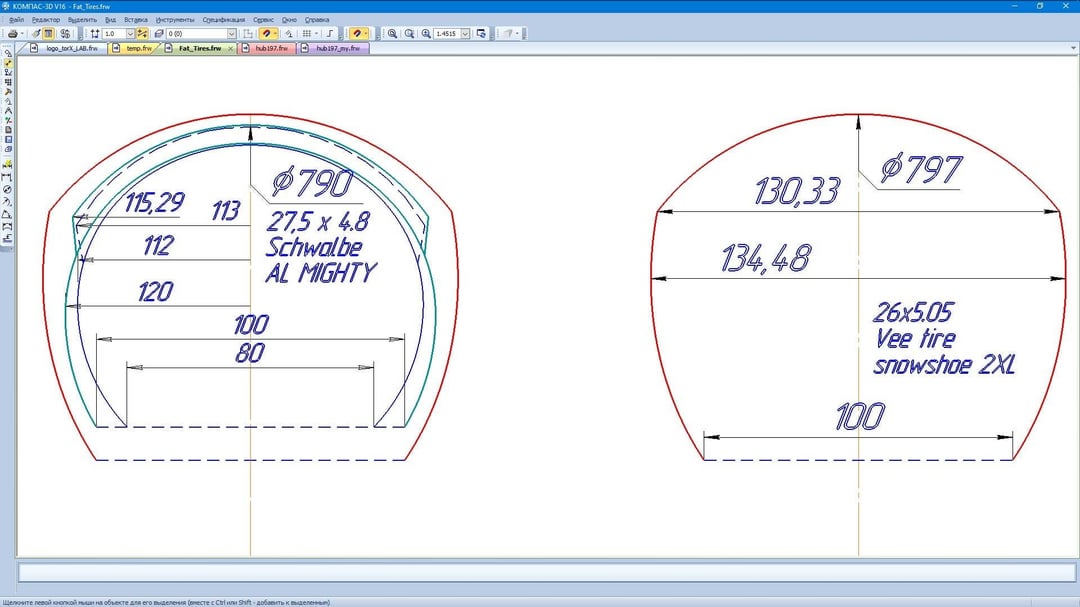Image resolution: width=1080 pixels, height=607 pixels.
Task: Switch to the logo_torX_LAB.frw tab
Action: 71,47
